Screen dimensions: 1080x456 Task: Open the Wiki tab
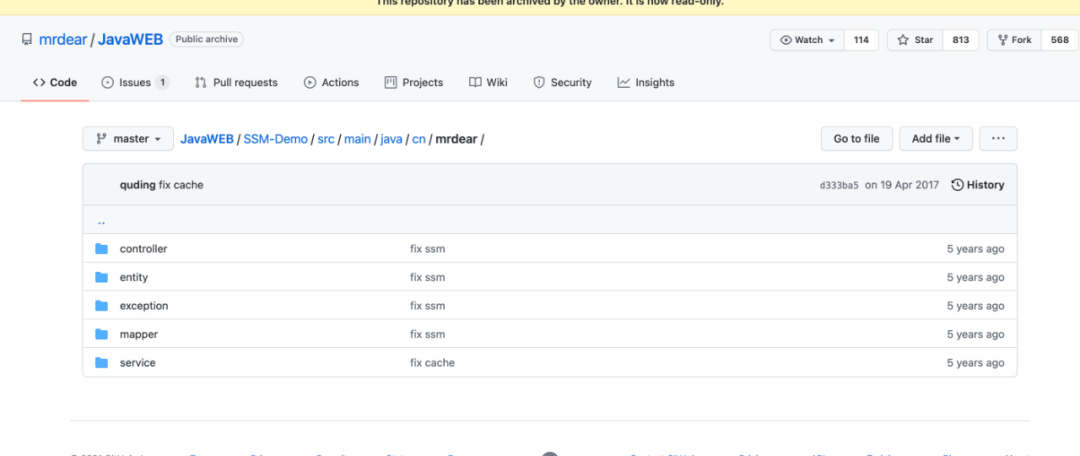coord(488,83)
